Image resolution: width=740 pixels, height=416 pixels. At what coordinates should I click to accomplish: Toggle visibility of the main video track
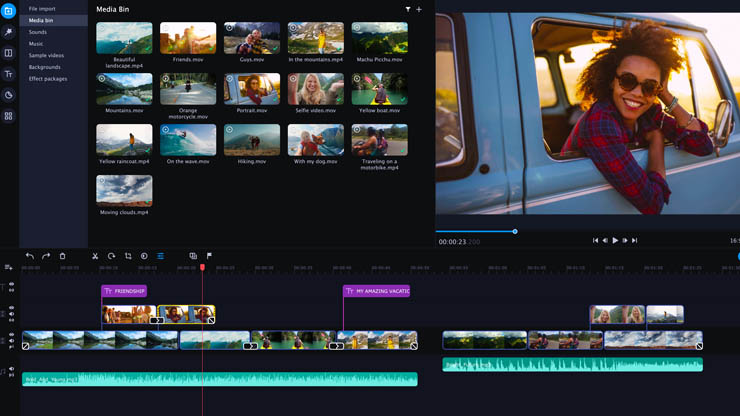(12, 335)
